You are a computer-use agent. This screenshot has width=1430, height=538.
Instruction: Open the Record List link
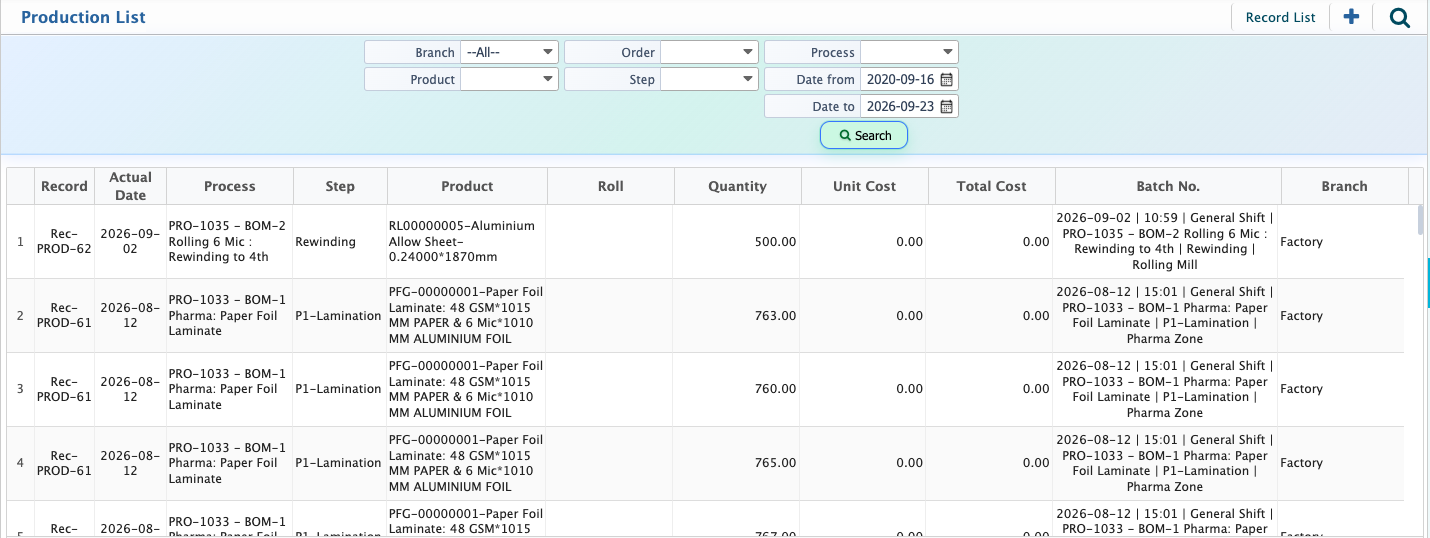1280,17
